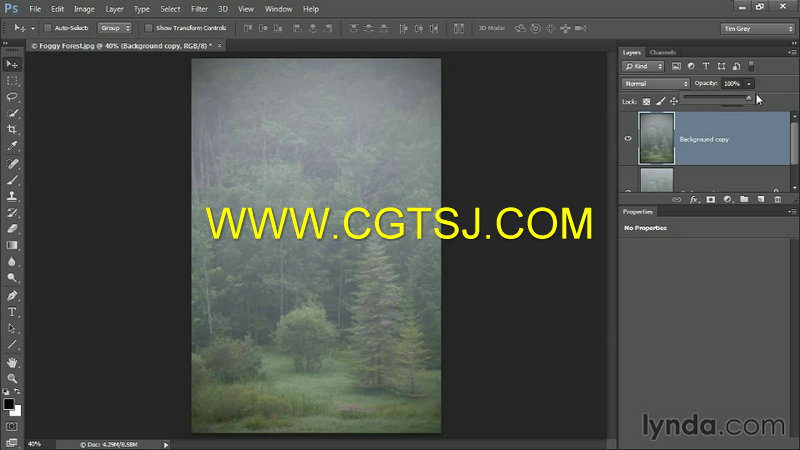Image resolution: width=800 pixels, height=450 pixels.
Task: Enable Show Transform Controls checkbox
Action: click(x=148, y=28)
